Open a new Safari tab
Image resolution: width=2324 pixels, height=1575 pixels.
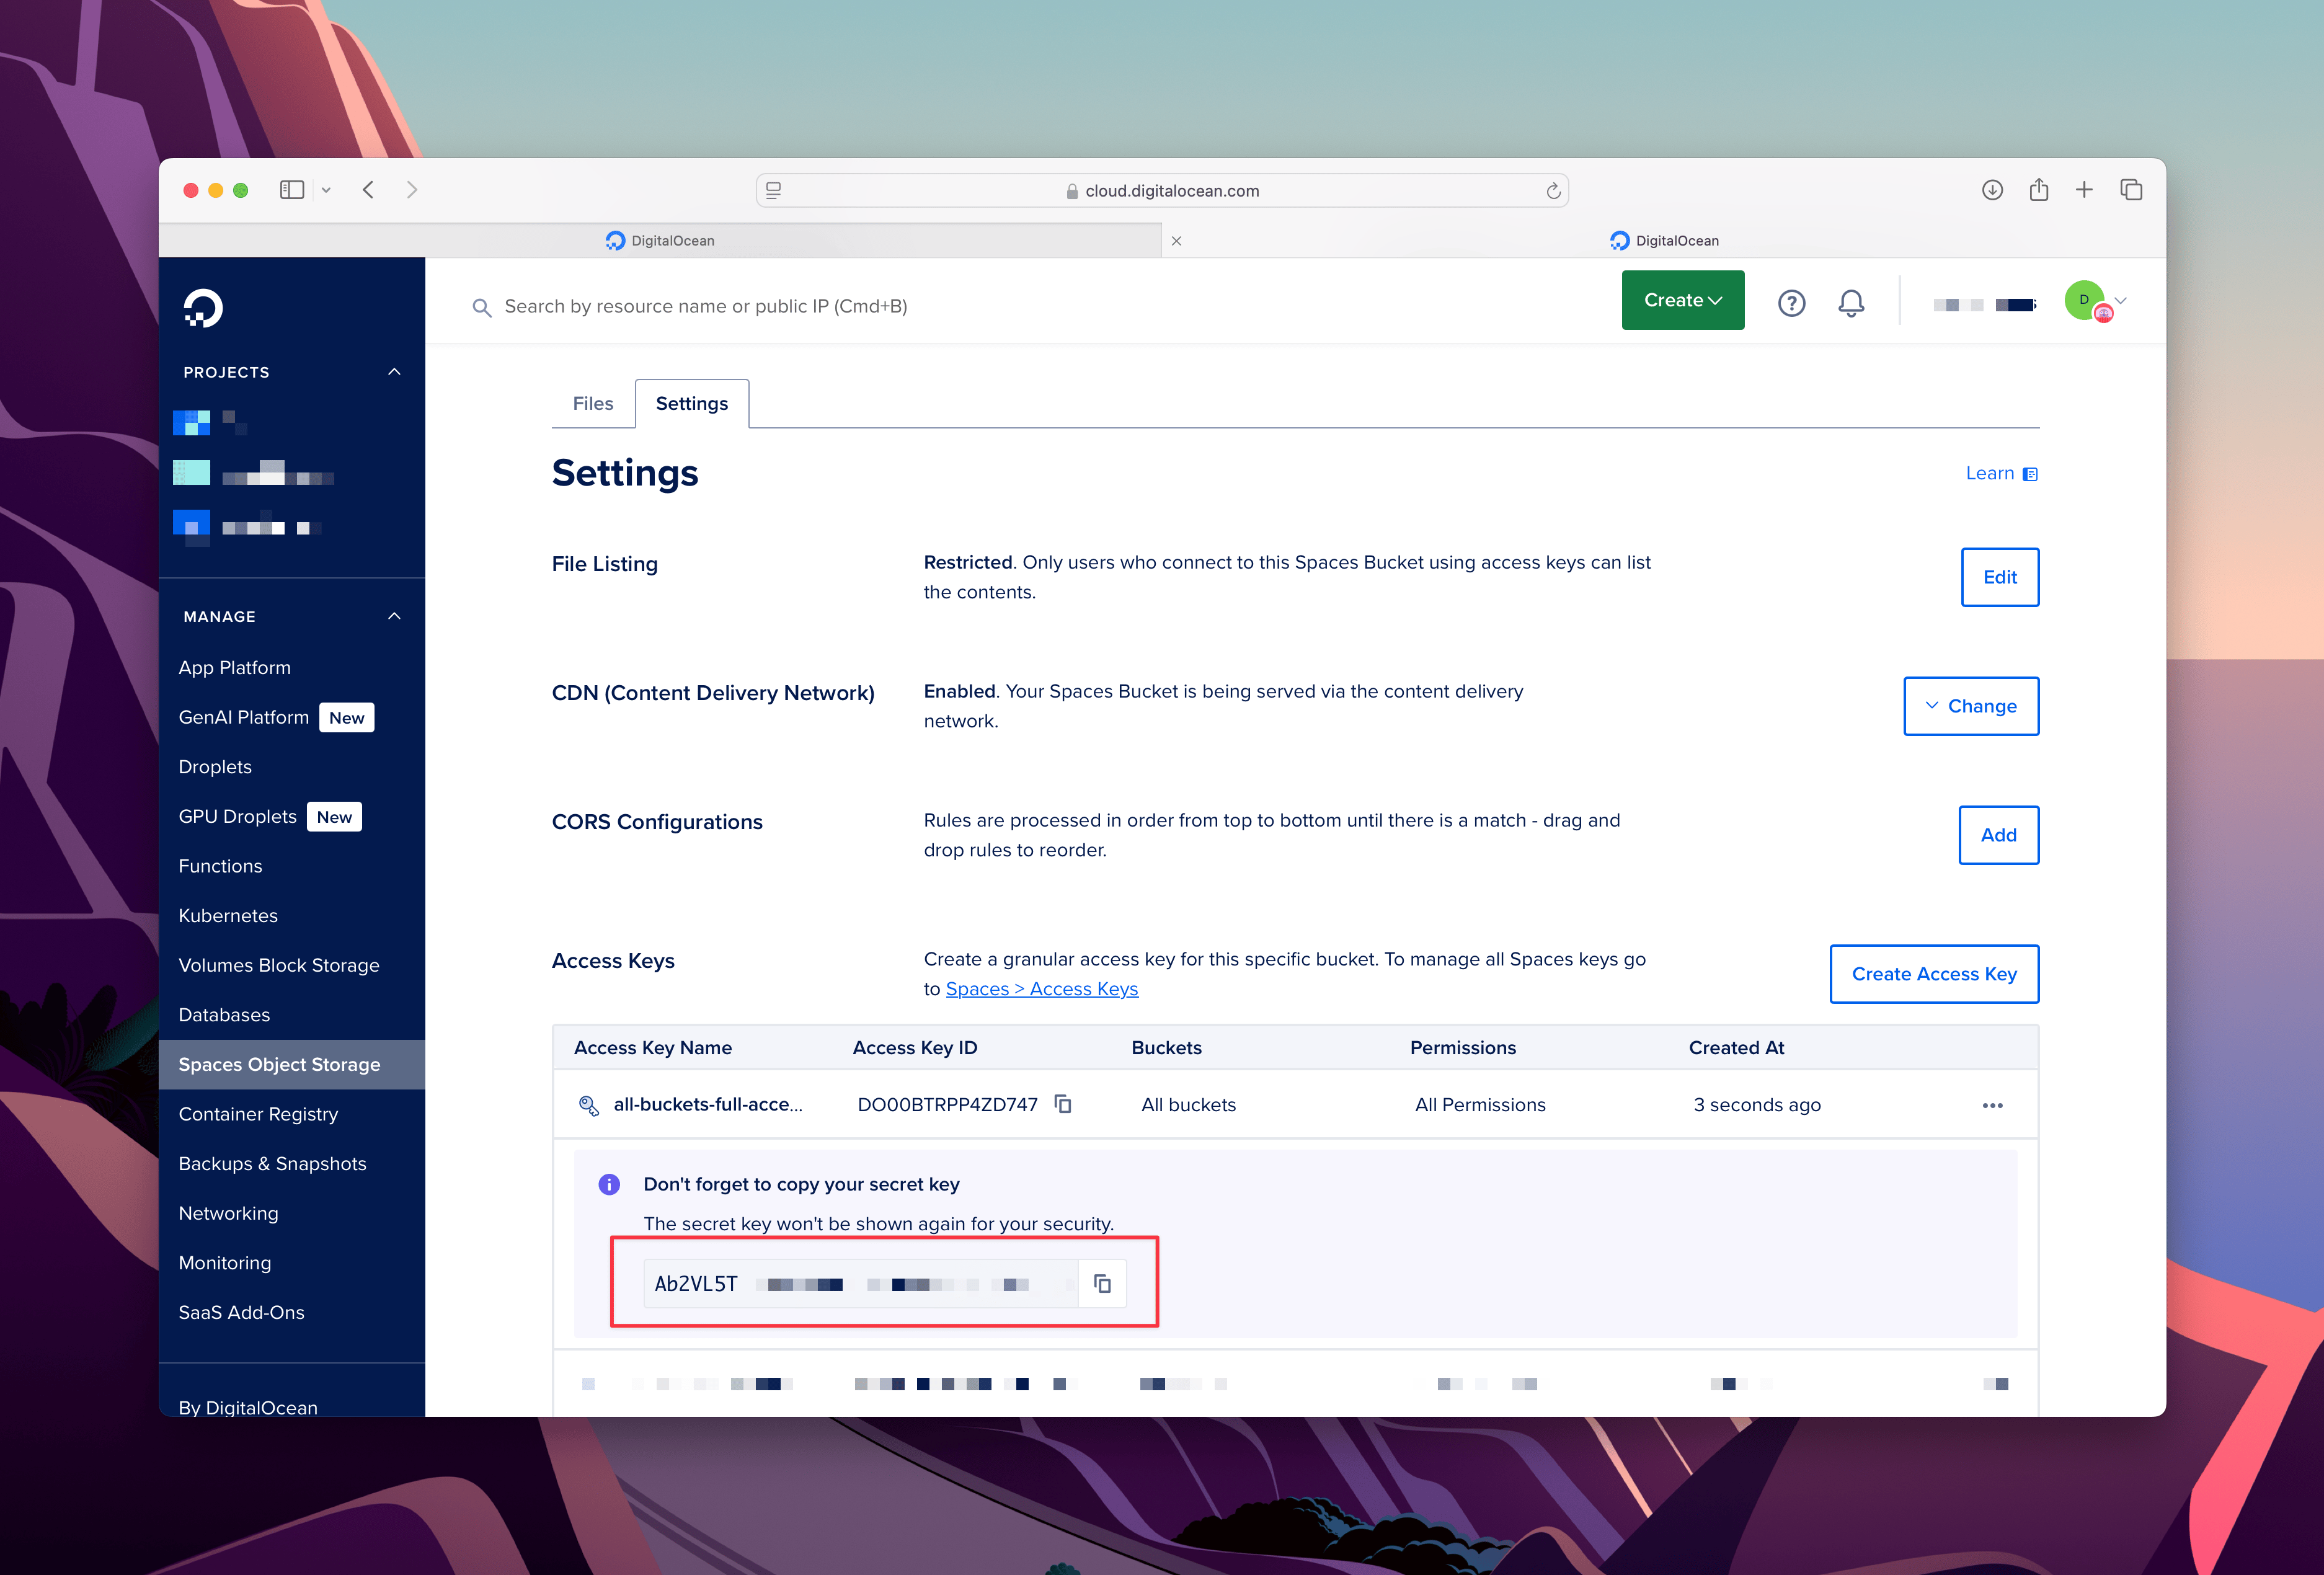2084,190
